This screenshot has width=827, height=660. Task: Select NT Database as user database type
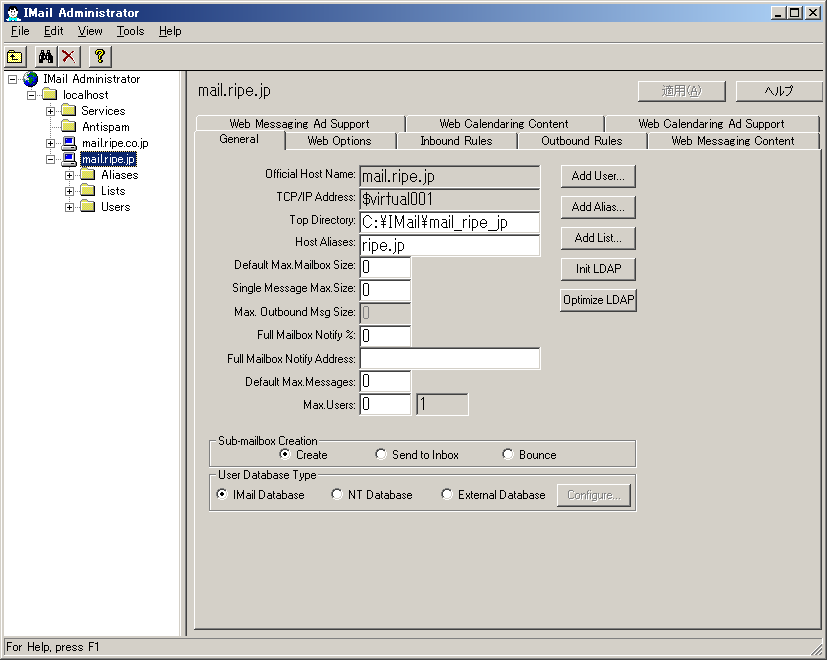click(x=337, y=494)
